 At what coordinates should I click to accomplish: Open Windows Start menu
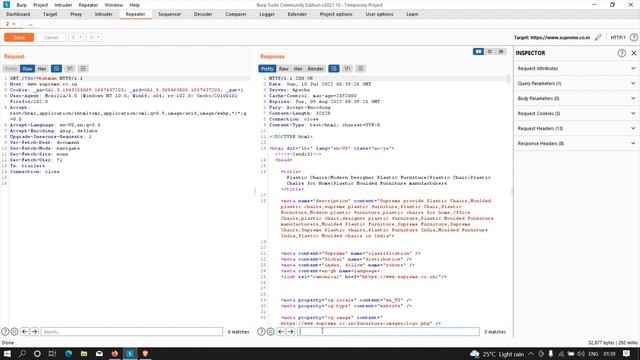[7, 353]
